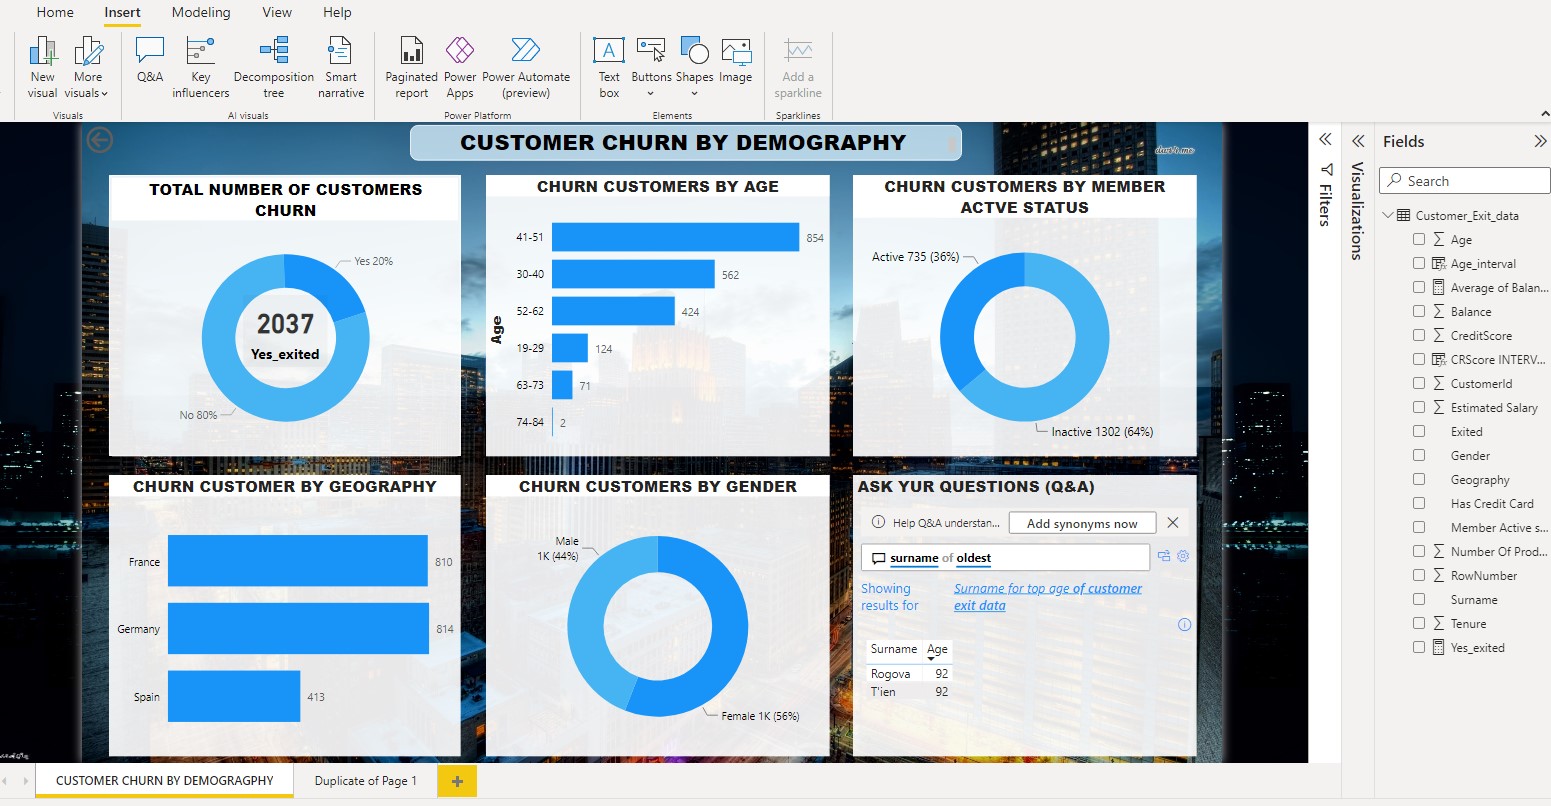Add a Decomposition tree visual
This screenshot has height=806, width=1551.
tap(273, 60)
